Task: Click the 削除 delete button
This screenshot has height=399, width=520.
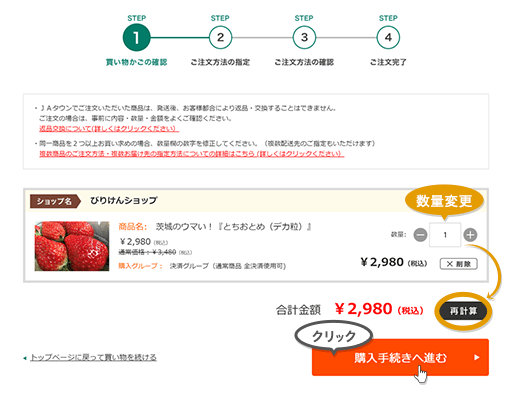Action: coord(459,264)
